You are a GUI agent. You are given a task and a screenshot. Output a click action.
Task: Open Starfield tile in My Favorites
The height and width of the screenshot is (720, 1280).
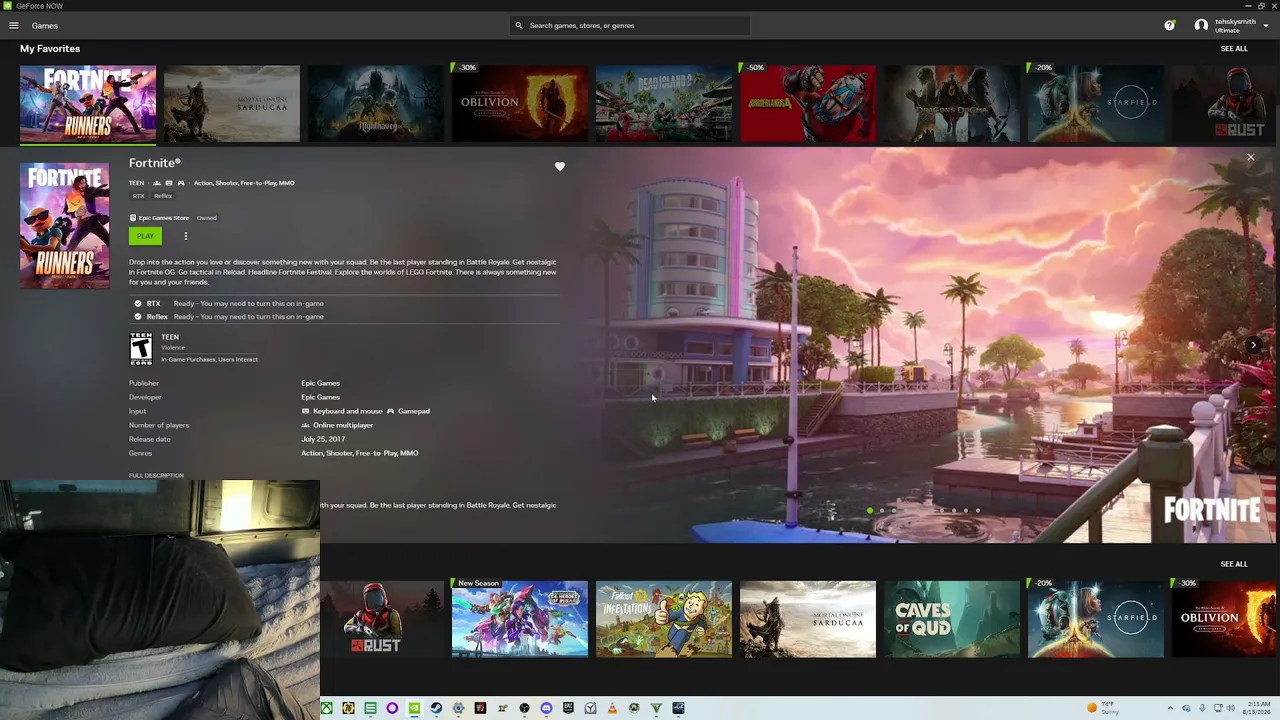click(1096, 104)
